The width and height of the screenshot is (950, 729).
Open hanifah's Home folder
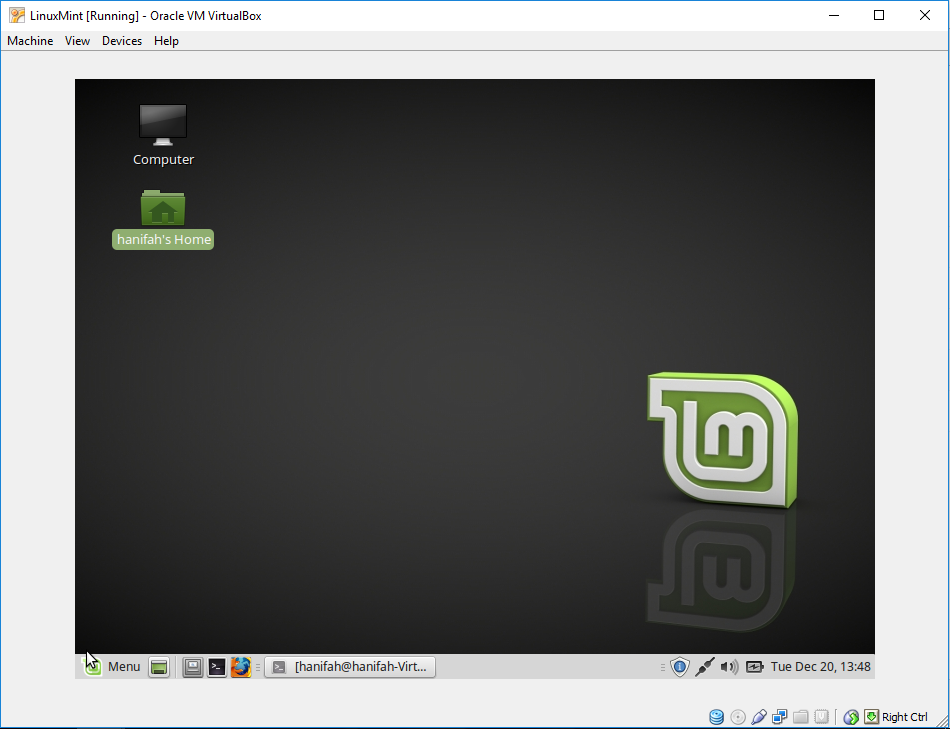tap(162, 210)
